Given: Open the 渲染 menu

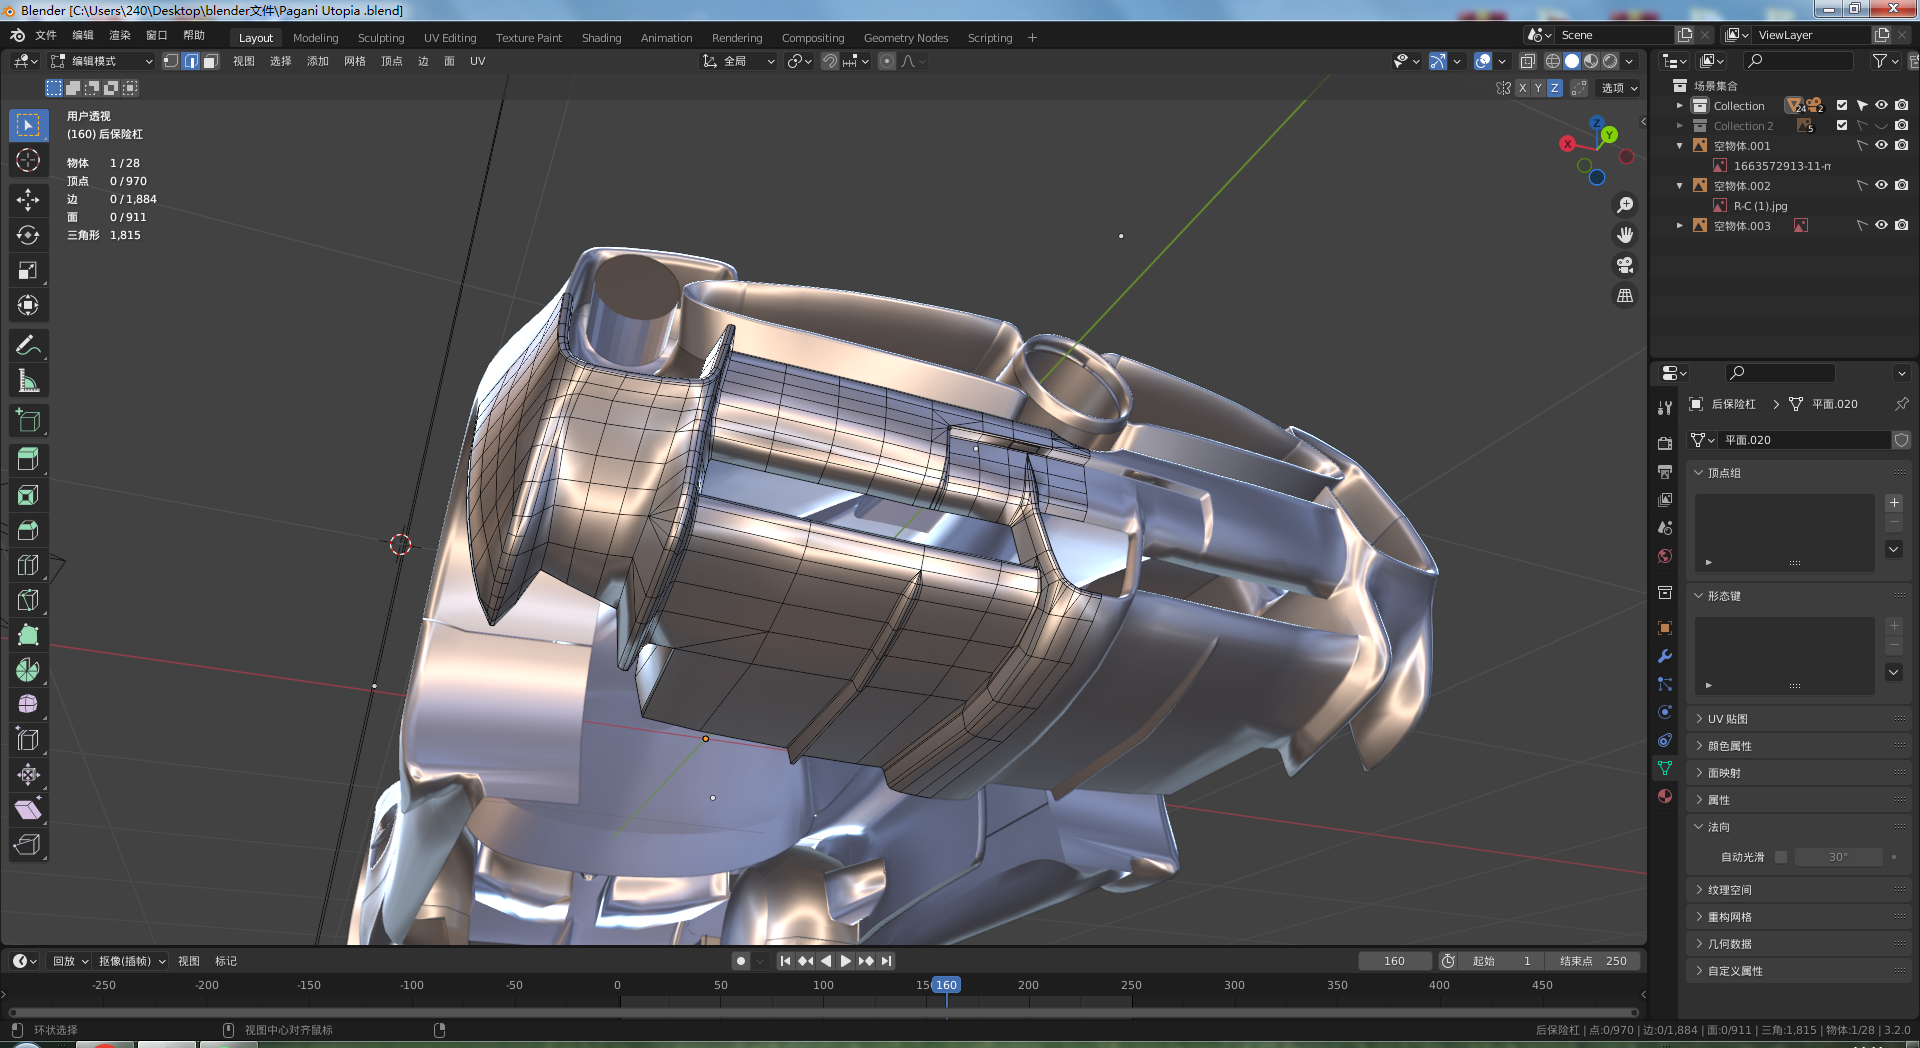Looking at the screenshot, I should pos(120,35).
